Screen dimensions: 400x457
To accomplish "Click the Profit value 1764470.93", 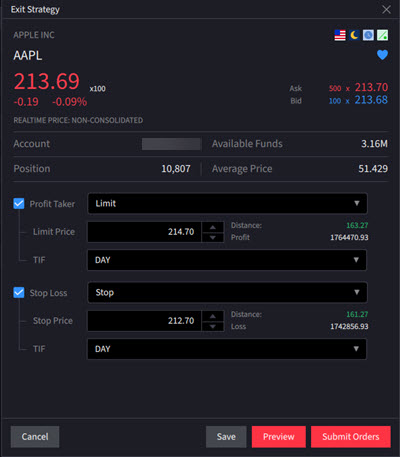I will 349,237.
